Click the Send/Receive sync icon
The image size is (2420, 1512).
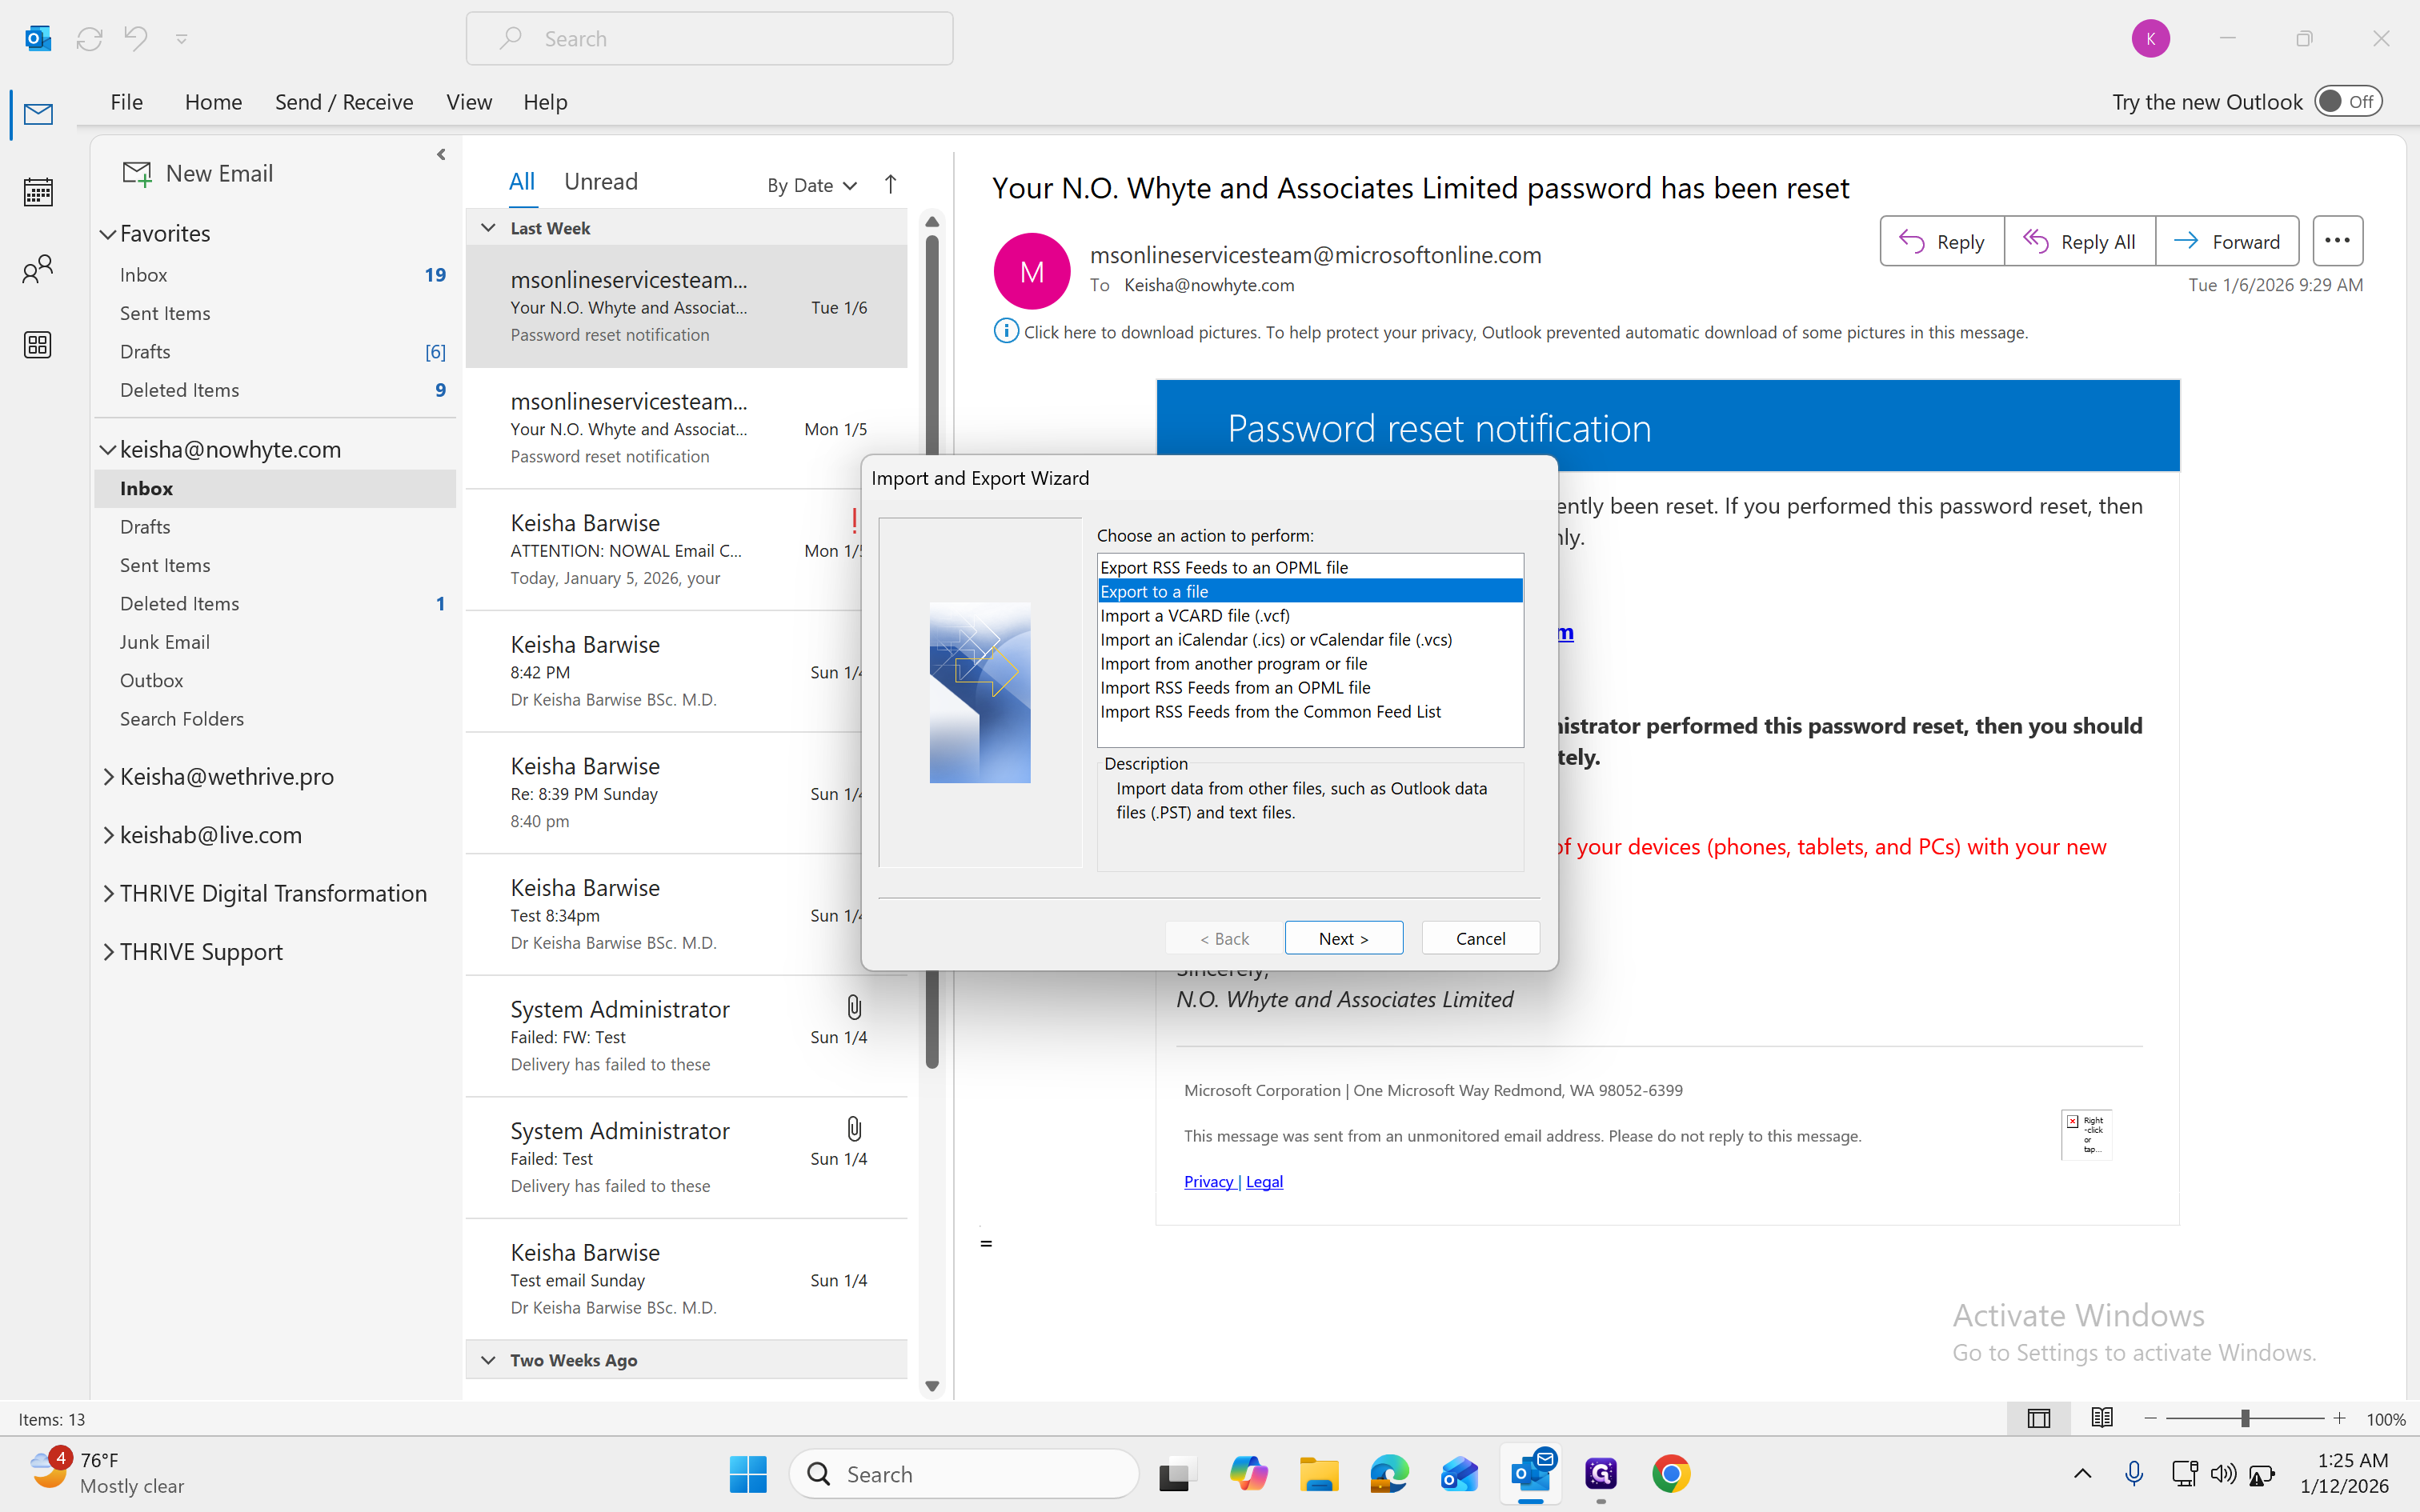(89, 38)
